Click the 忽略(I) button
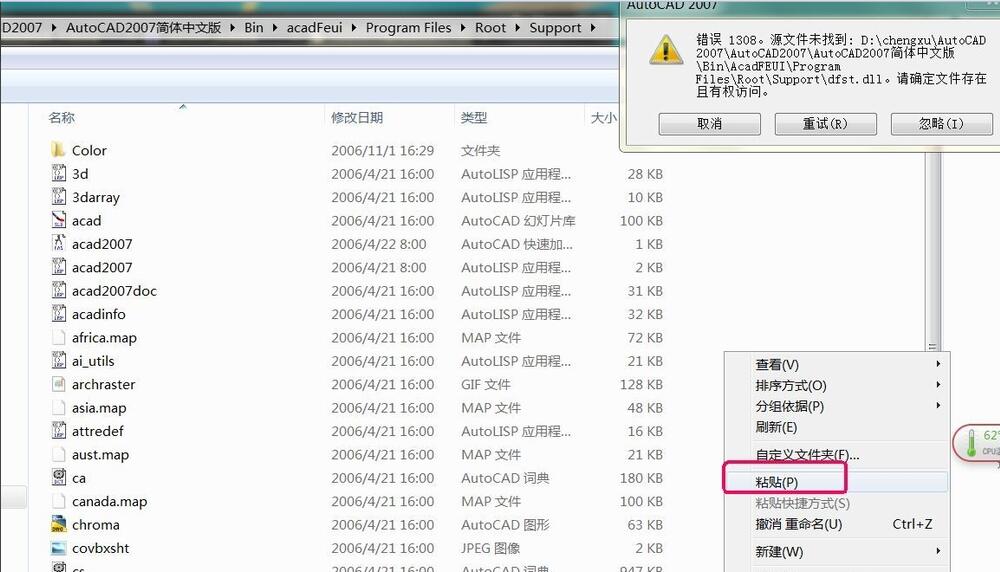The height and width of the screenshot is (572, 1000). 941,124
